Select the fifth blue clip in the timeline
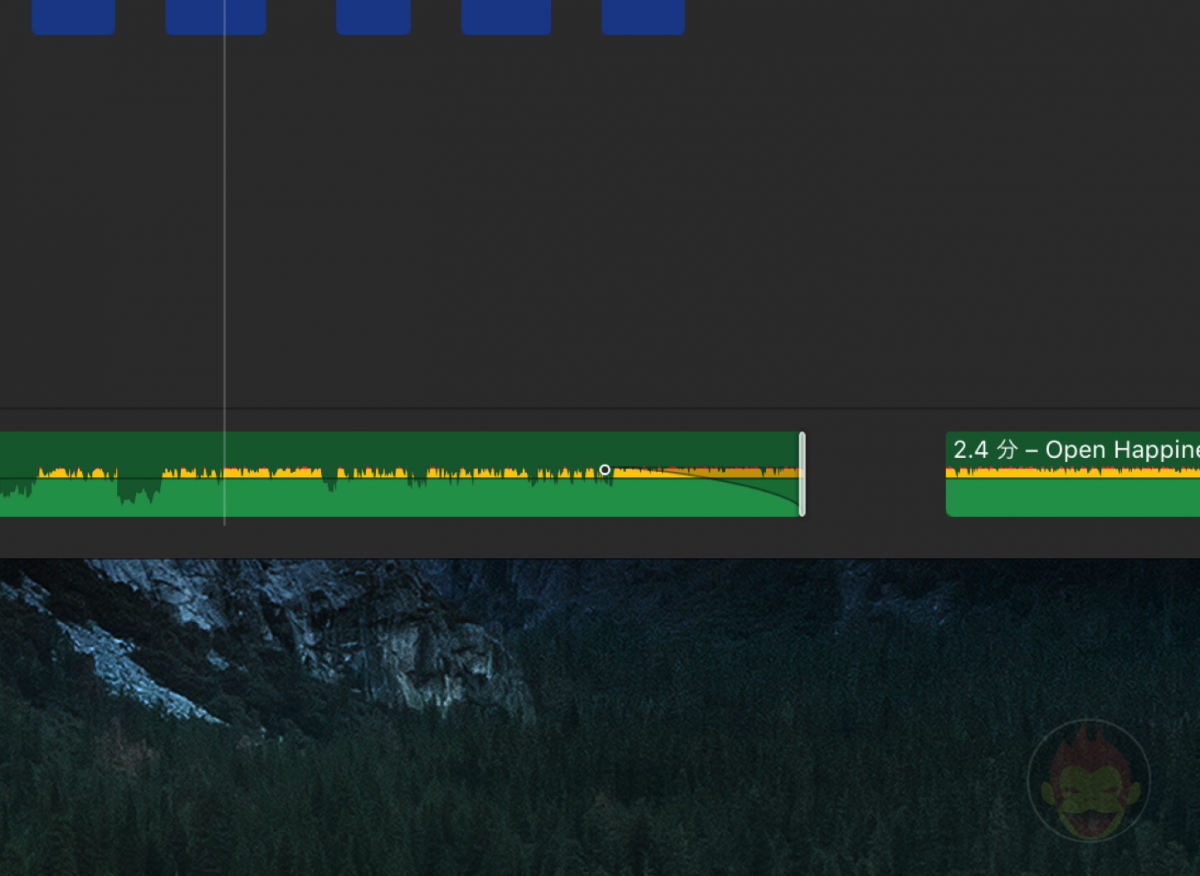 coord(643,15)
